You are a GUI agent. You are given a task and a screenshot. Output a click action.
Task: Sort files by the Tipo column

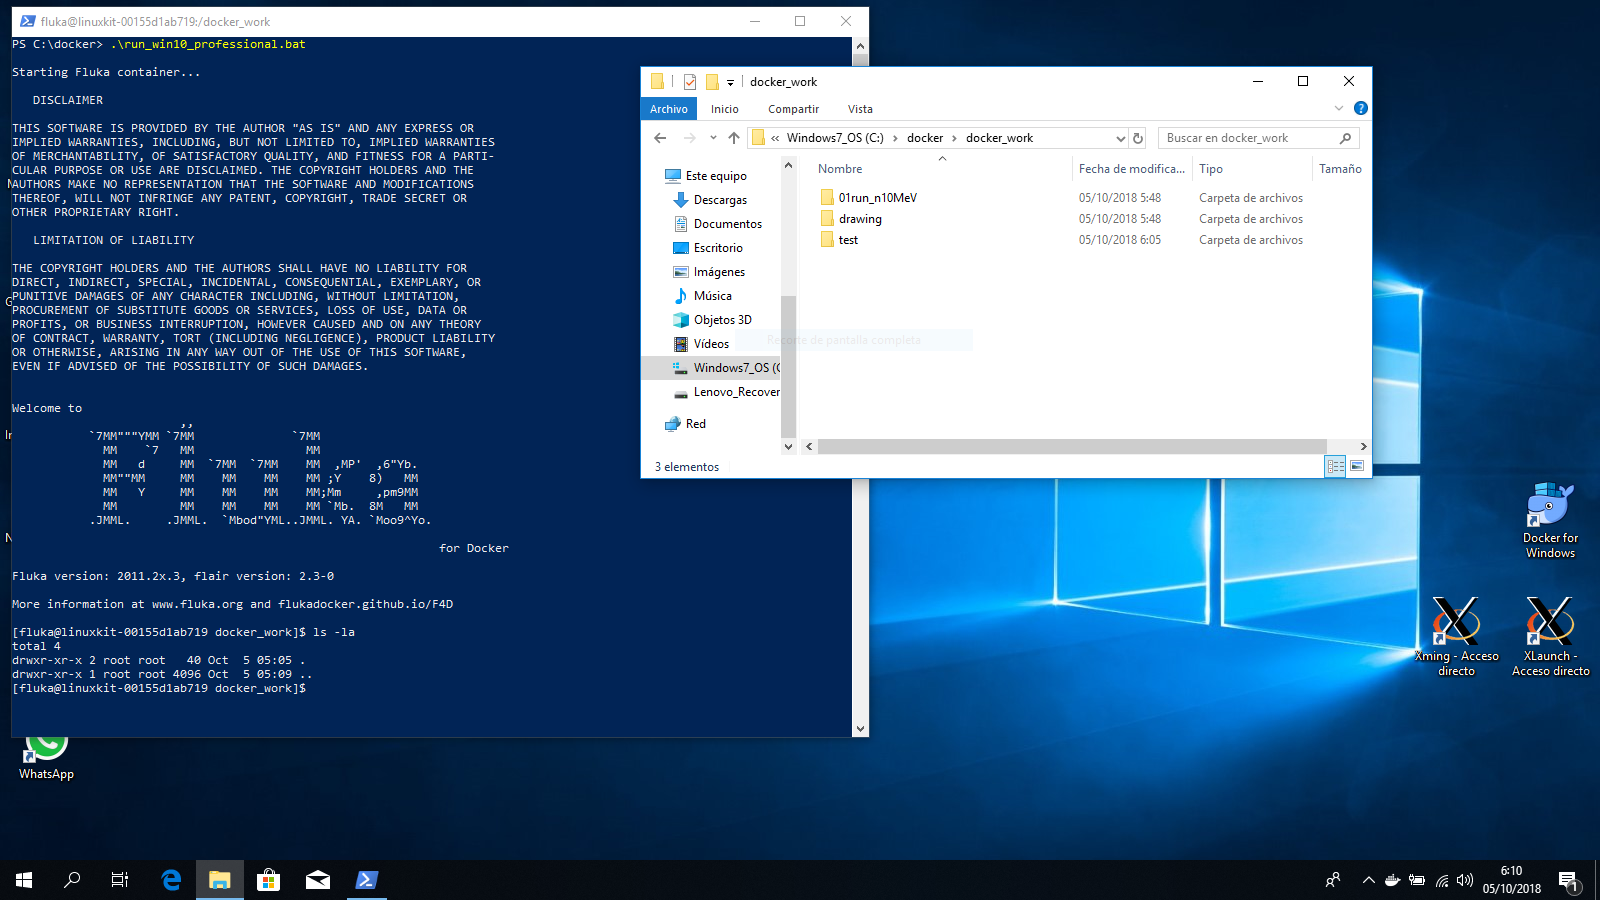click(1211, 169)
